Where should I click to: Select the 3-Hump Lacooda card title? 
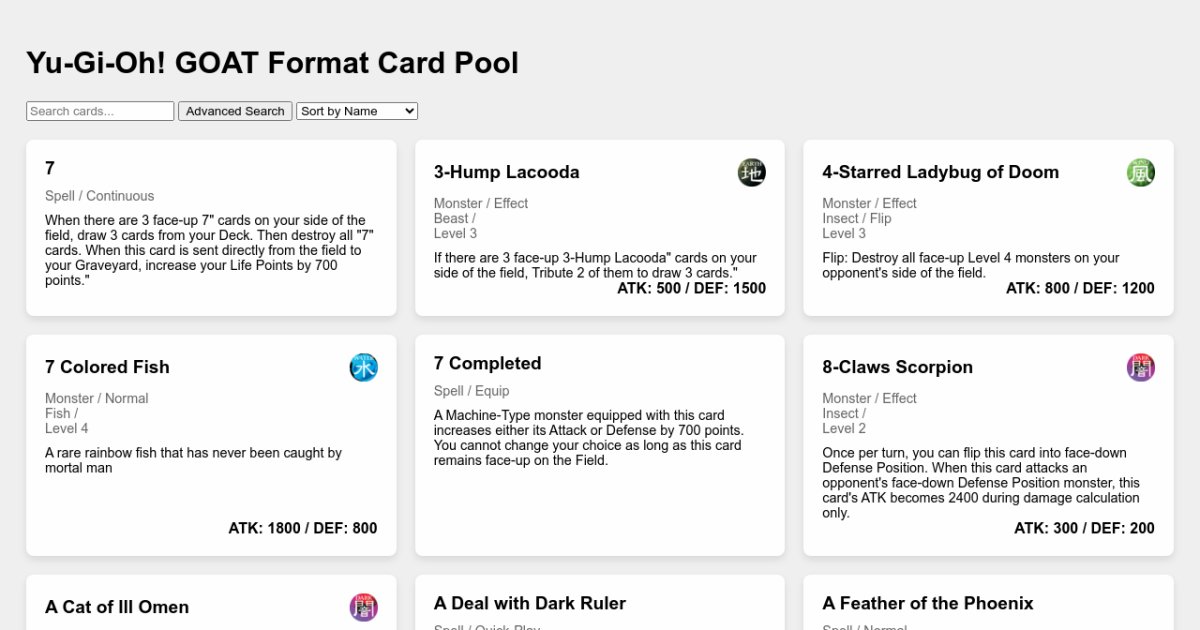506,172
